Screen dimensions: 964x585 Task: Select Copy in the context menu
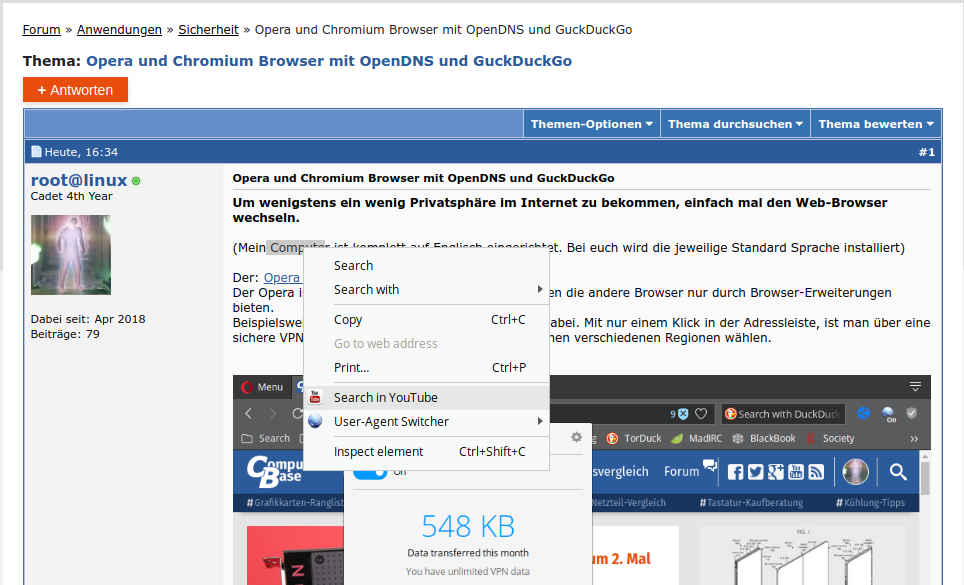click(x=427, y=320)
